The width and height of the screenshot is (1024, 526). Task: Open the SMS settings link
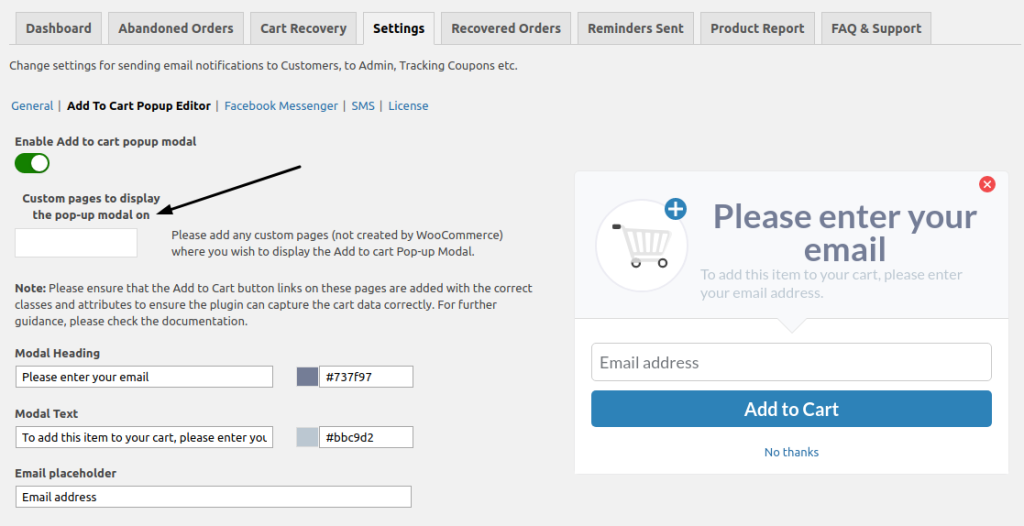[x=363, y=106]
